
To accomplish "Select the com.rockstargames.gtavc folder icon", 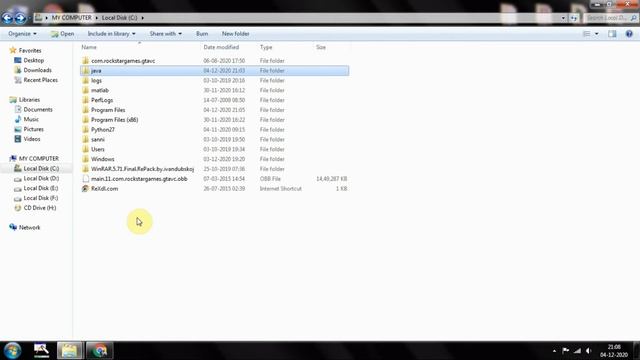I will point(85,61).
